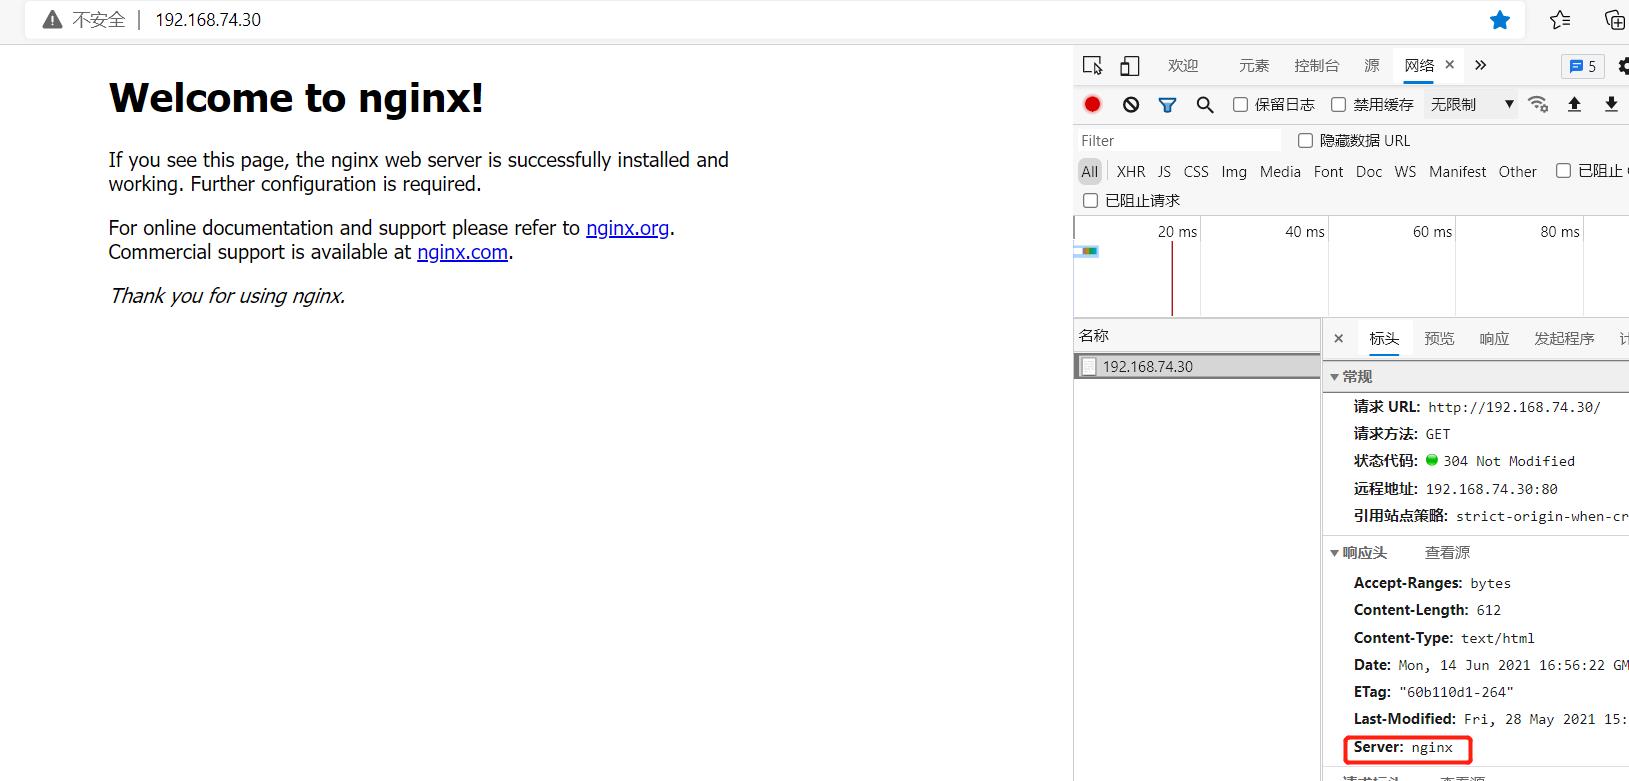The image size is (1629, 781).
Task: Switch to 响应 details tab
Action: point(1494,338)
